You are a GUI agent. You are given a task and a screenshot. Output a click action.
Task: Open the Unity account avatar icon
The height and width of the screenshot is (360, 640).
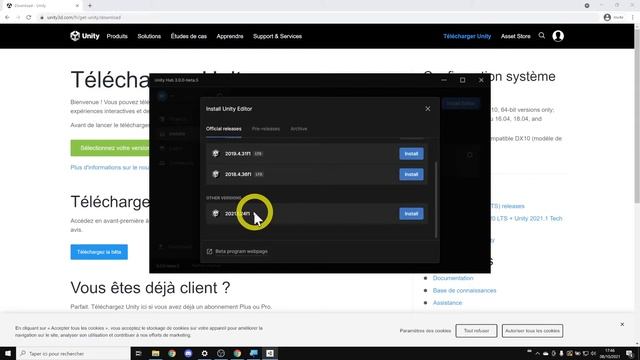[x=558, y=36]
